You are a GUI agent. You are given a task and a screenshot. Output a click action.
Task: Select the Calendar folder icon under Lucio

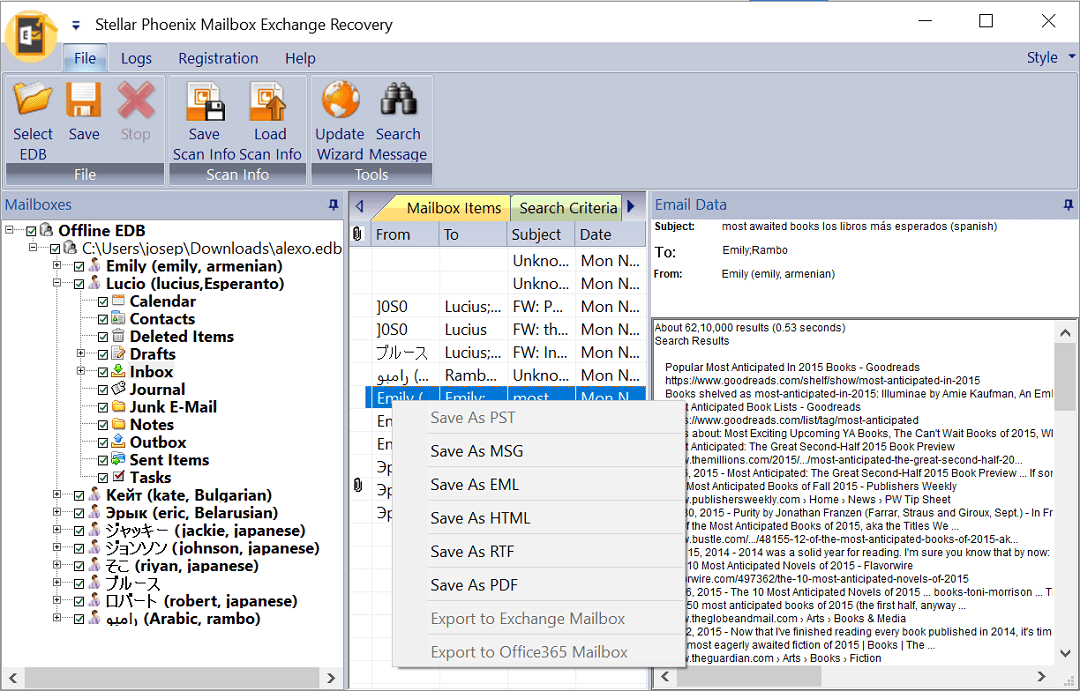(118, 301)
